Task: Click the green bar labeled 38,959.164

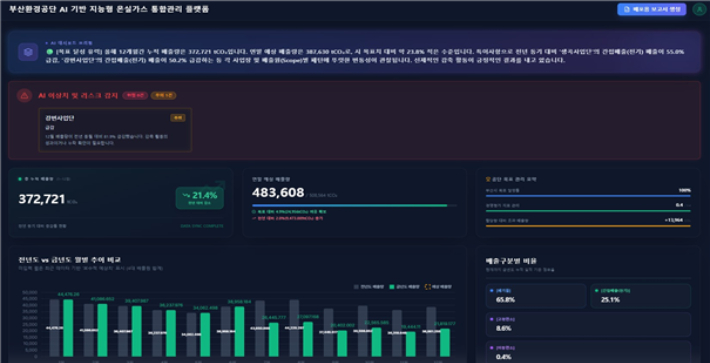Action: (240, 331)
